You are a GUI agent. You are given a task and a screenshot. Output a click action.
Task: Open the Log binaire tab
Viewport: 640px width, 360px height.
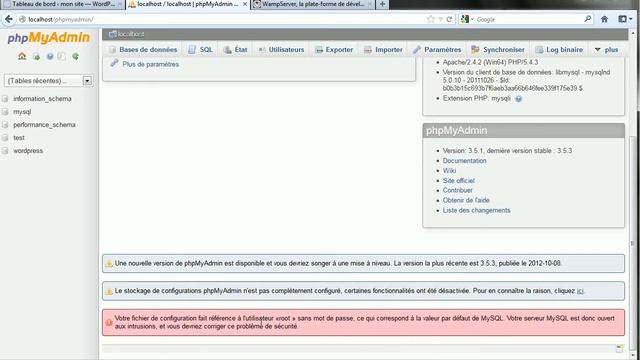559,50
